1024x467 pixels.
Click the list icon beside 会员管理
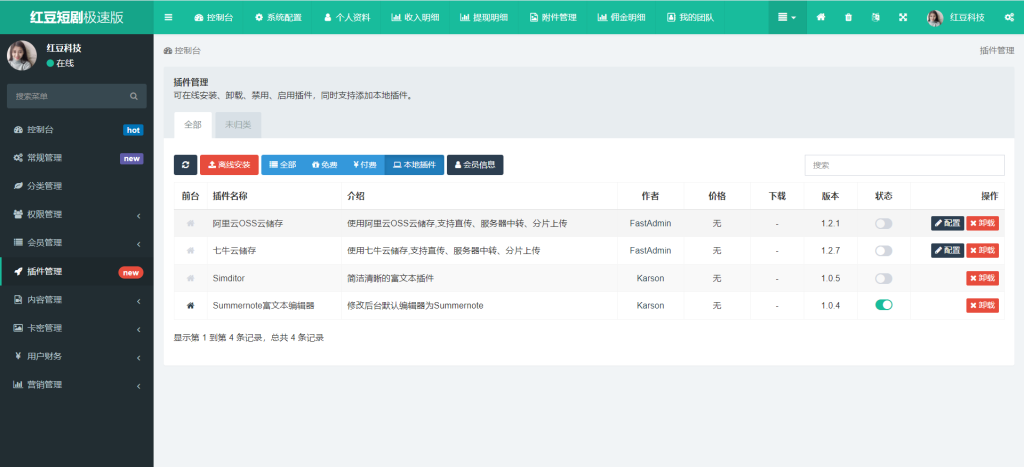(x=18, y=243)
